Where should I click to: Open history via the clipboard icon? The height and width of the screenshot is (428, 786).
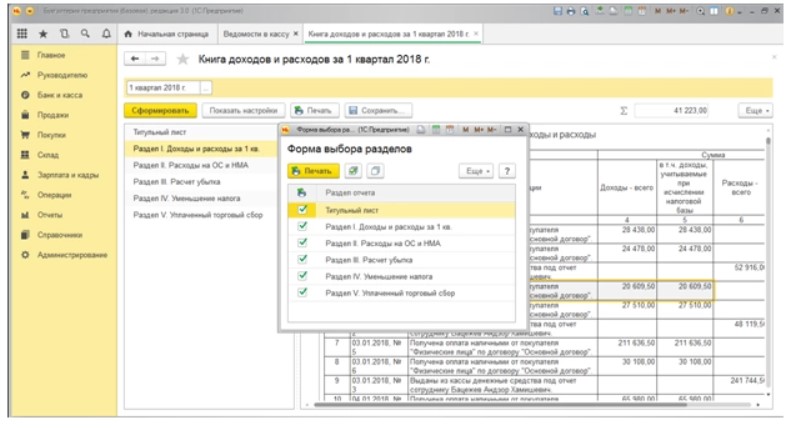(65, 33)
